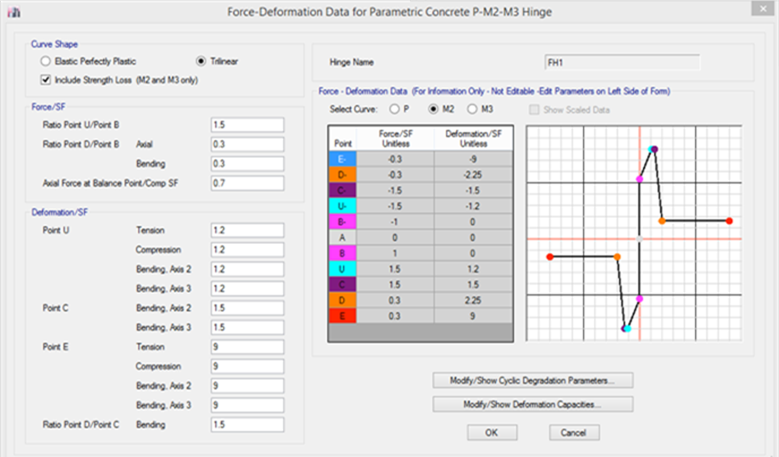Click Ratio Point D/Point B Bending field

[x=247, y=163]
